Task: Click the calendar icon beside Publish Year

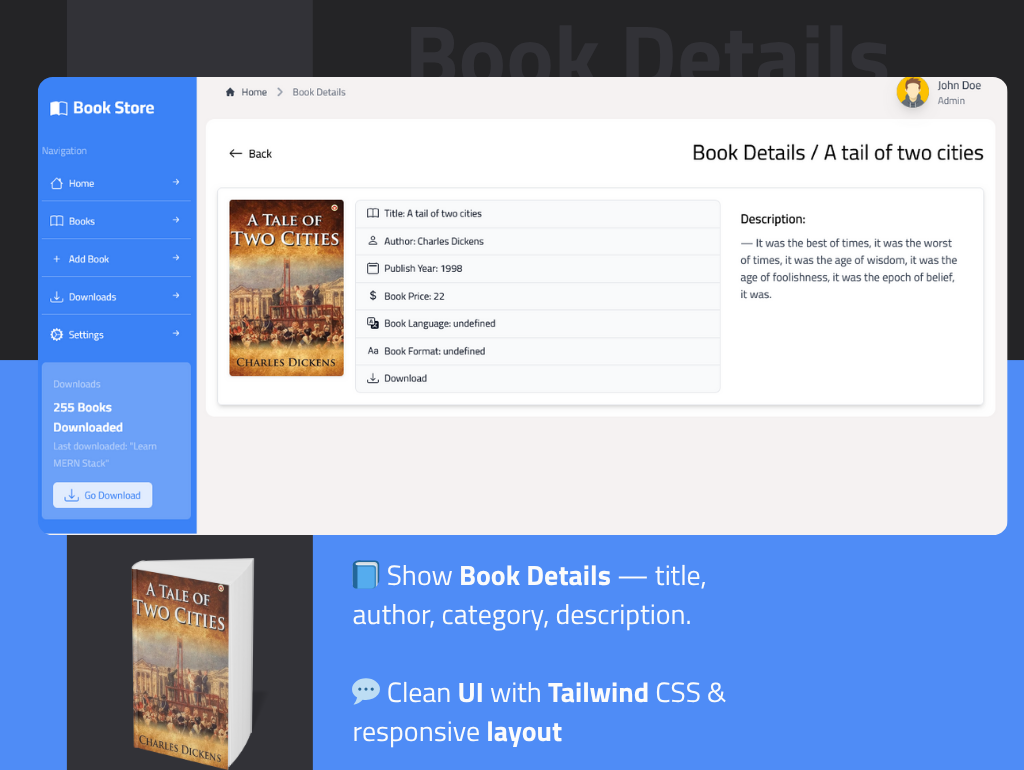Action: coord(373,268)
